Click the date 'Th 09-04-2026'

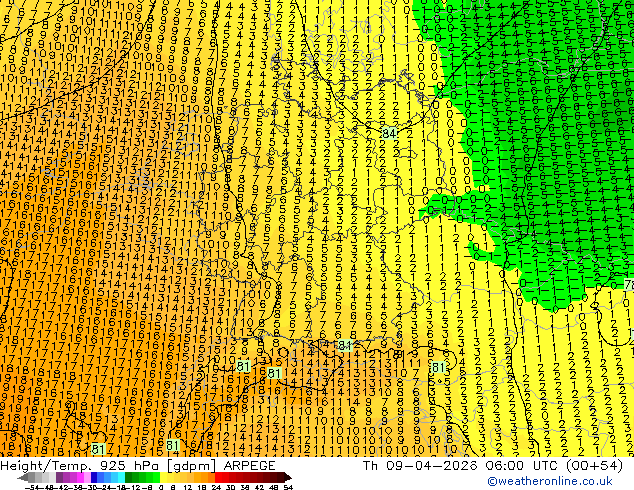[x=420, y=466]
